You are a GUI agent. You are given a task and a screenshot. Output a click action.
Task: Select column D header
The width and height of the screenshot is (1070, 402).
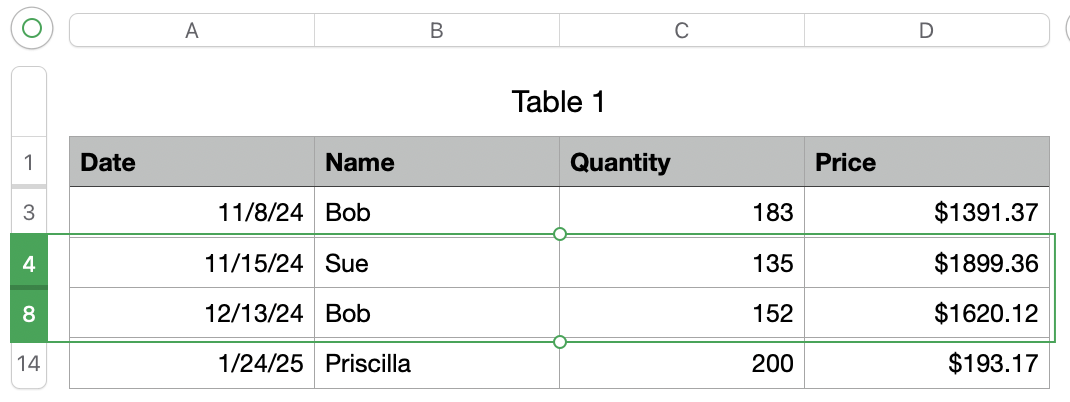(x=926, y=31)
